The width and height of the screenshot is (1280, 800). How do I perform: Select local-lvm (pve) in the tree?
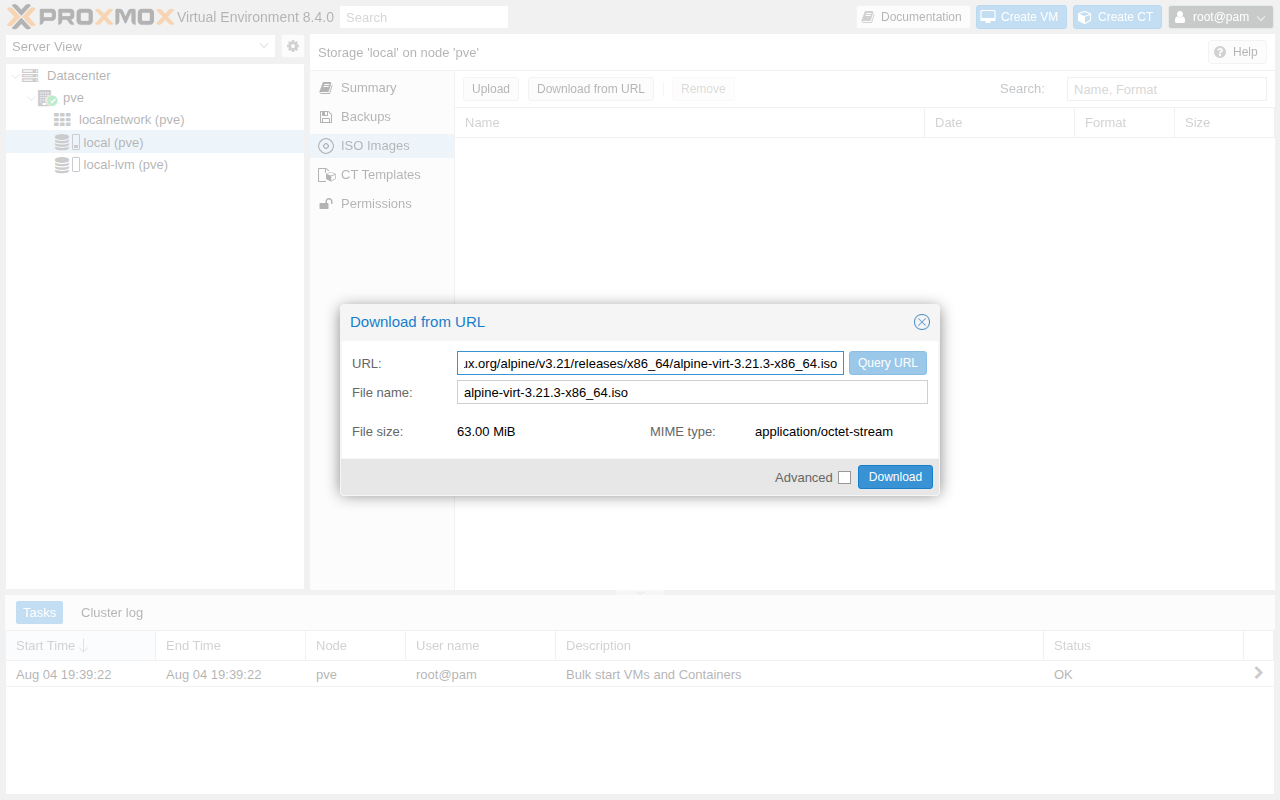point(125,165)
